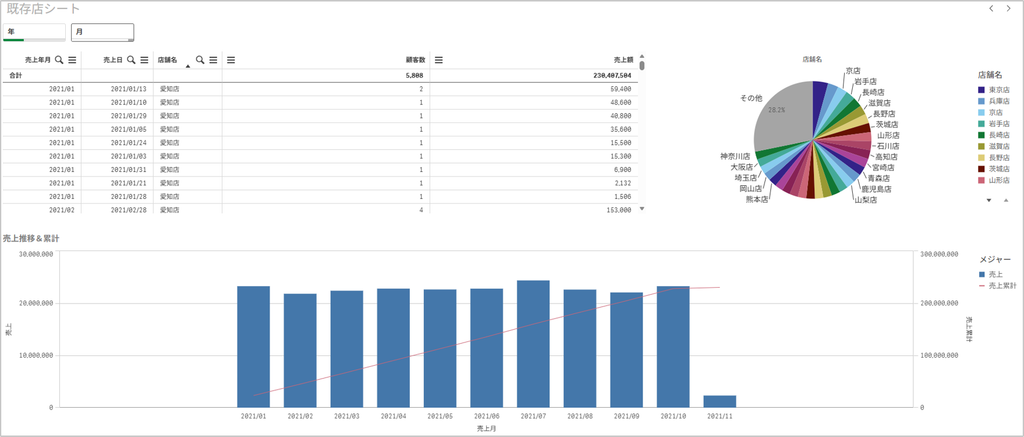The image size is (1024, 437).
Task: Click the table vertical scrollbar handle
Action: pos(642,65)
